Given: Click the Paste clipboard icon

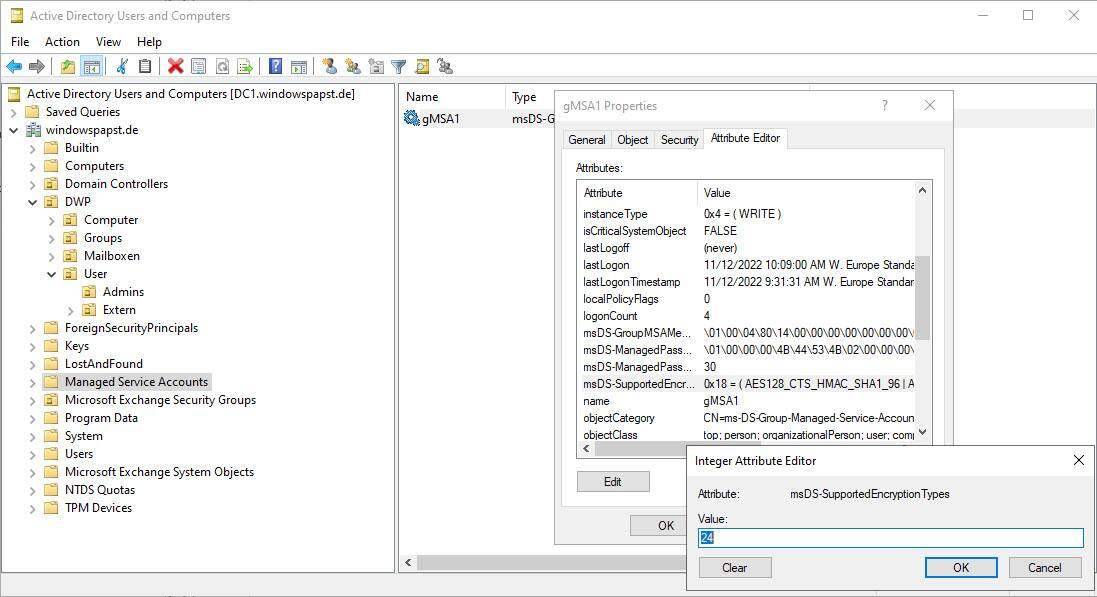Looking at the screenshot, I should coord(145,67).
